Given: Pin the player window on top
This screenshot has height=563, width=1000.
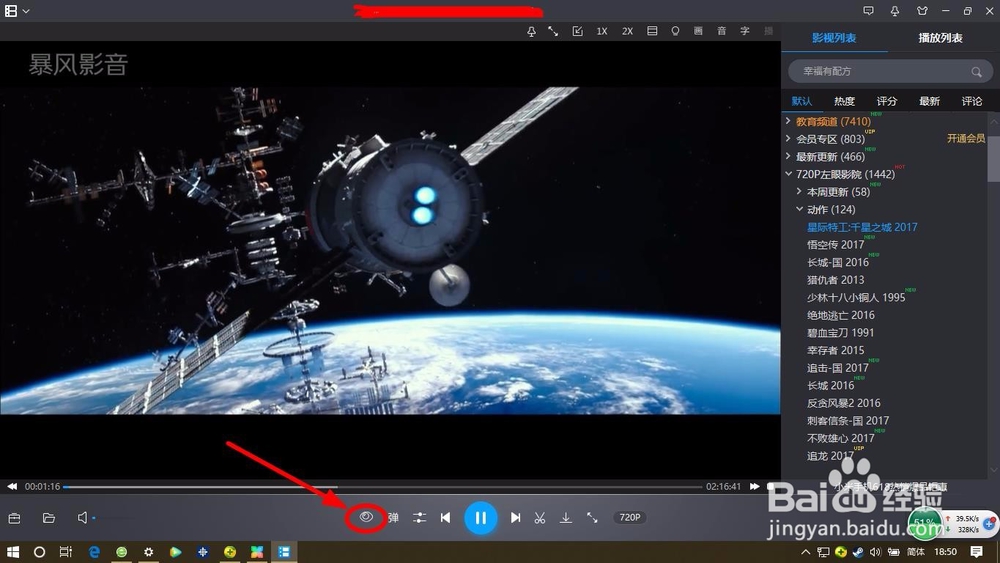Looking at the screenshot, I should (531, 31).
